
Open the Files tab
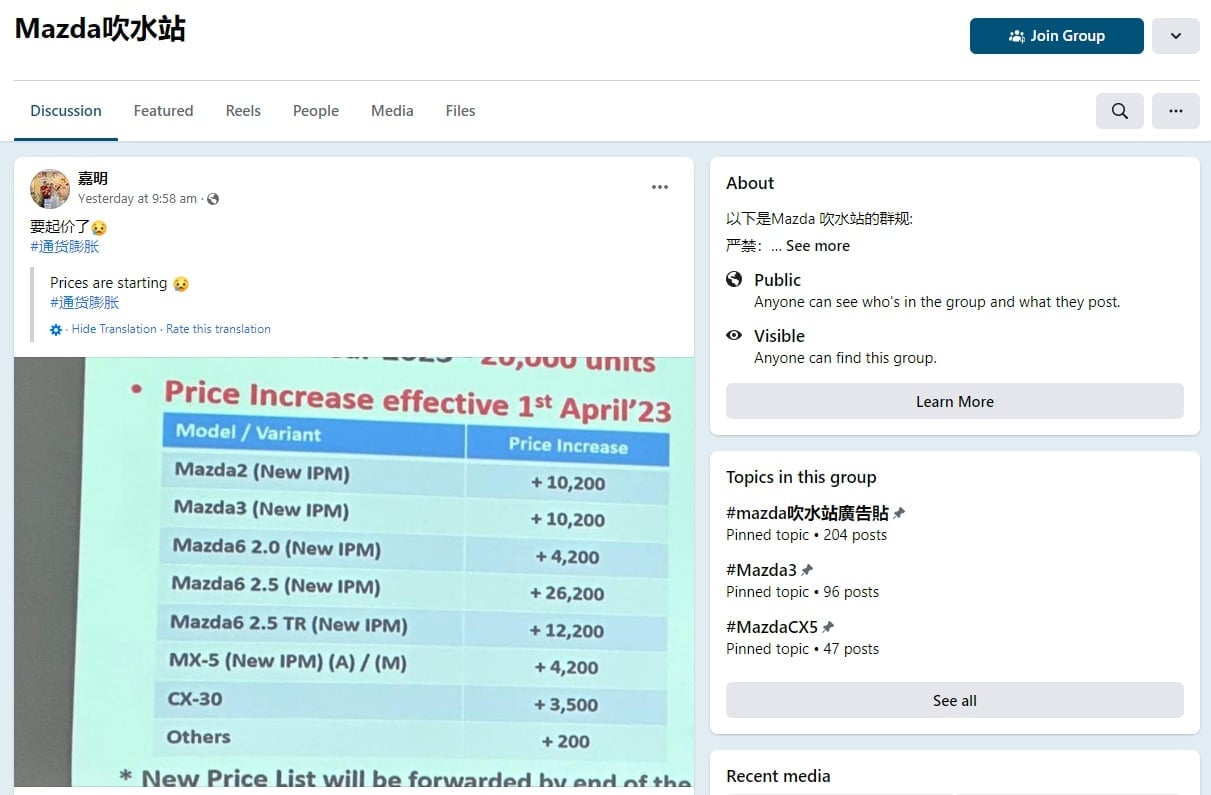[x=460, y=111]
